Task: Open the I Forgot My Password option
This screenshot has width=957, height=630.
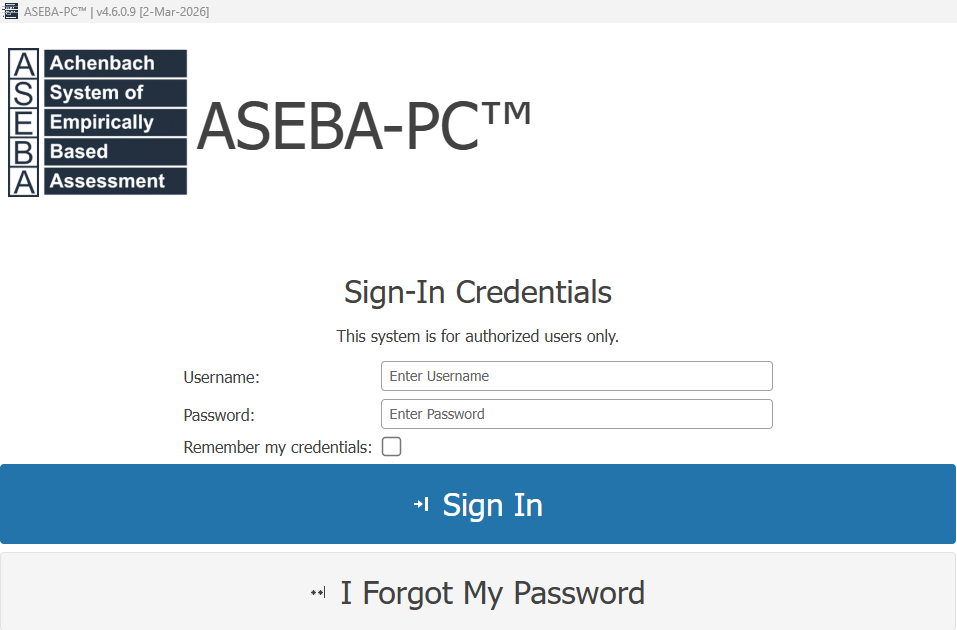Action: [492, 593]
